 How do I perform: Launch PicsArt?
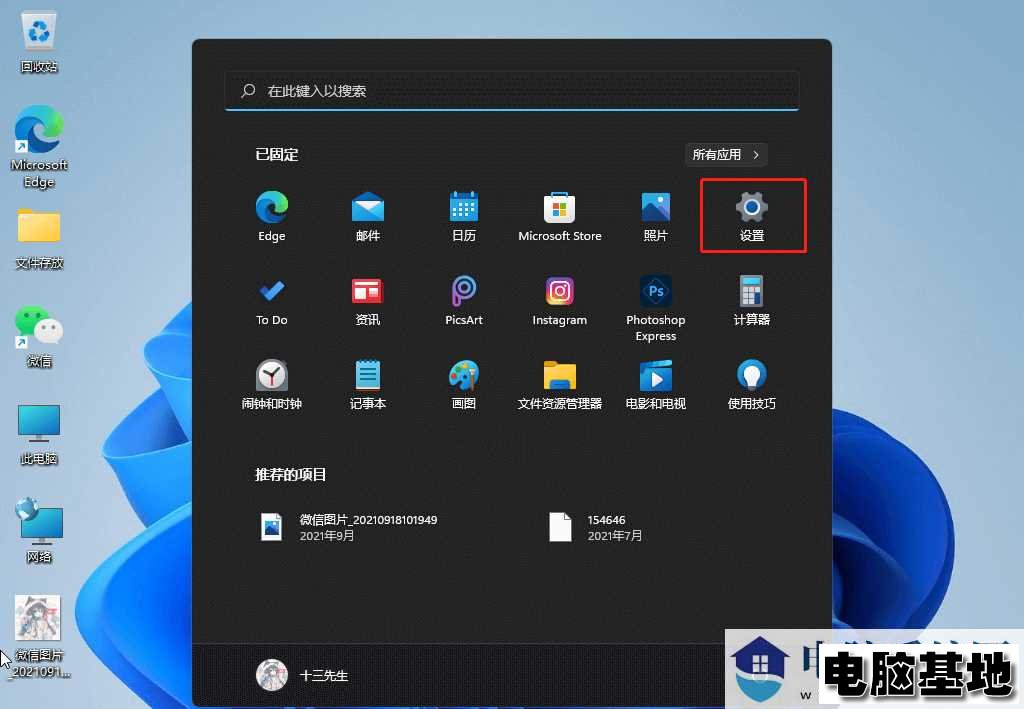(464, 301)
